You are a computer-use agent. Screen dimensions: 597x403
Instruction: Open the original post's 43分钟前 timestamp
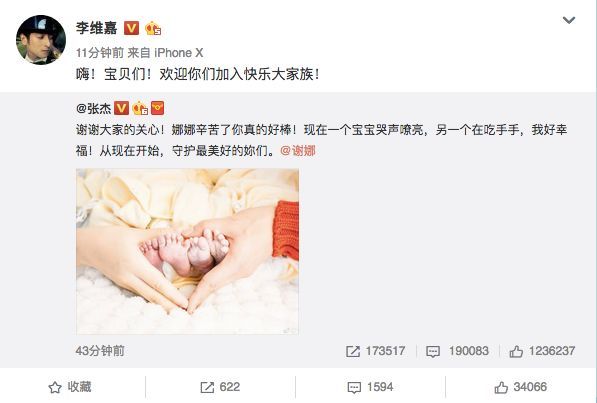tap(100, 351)
